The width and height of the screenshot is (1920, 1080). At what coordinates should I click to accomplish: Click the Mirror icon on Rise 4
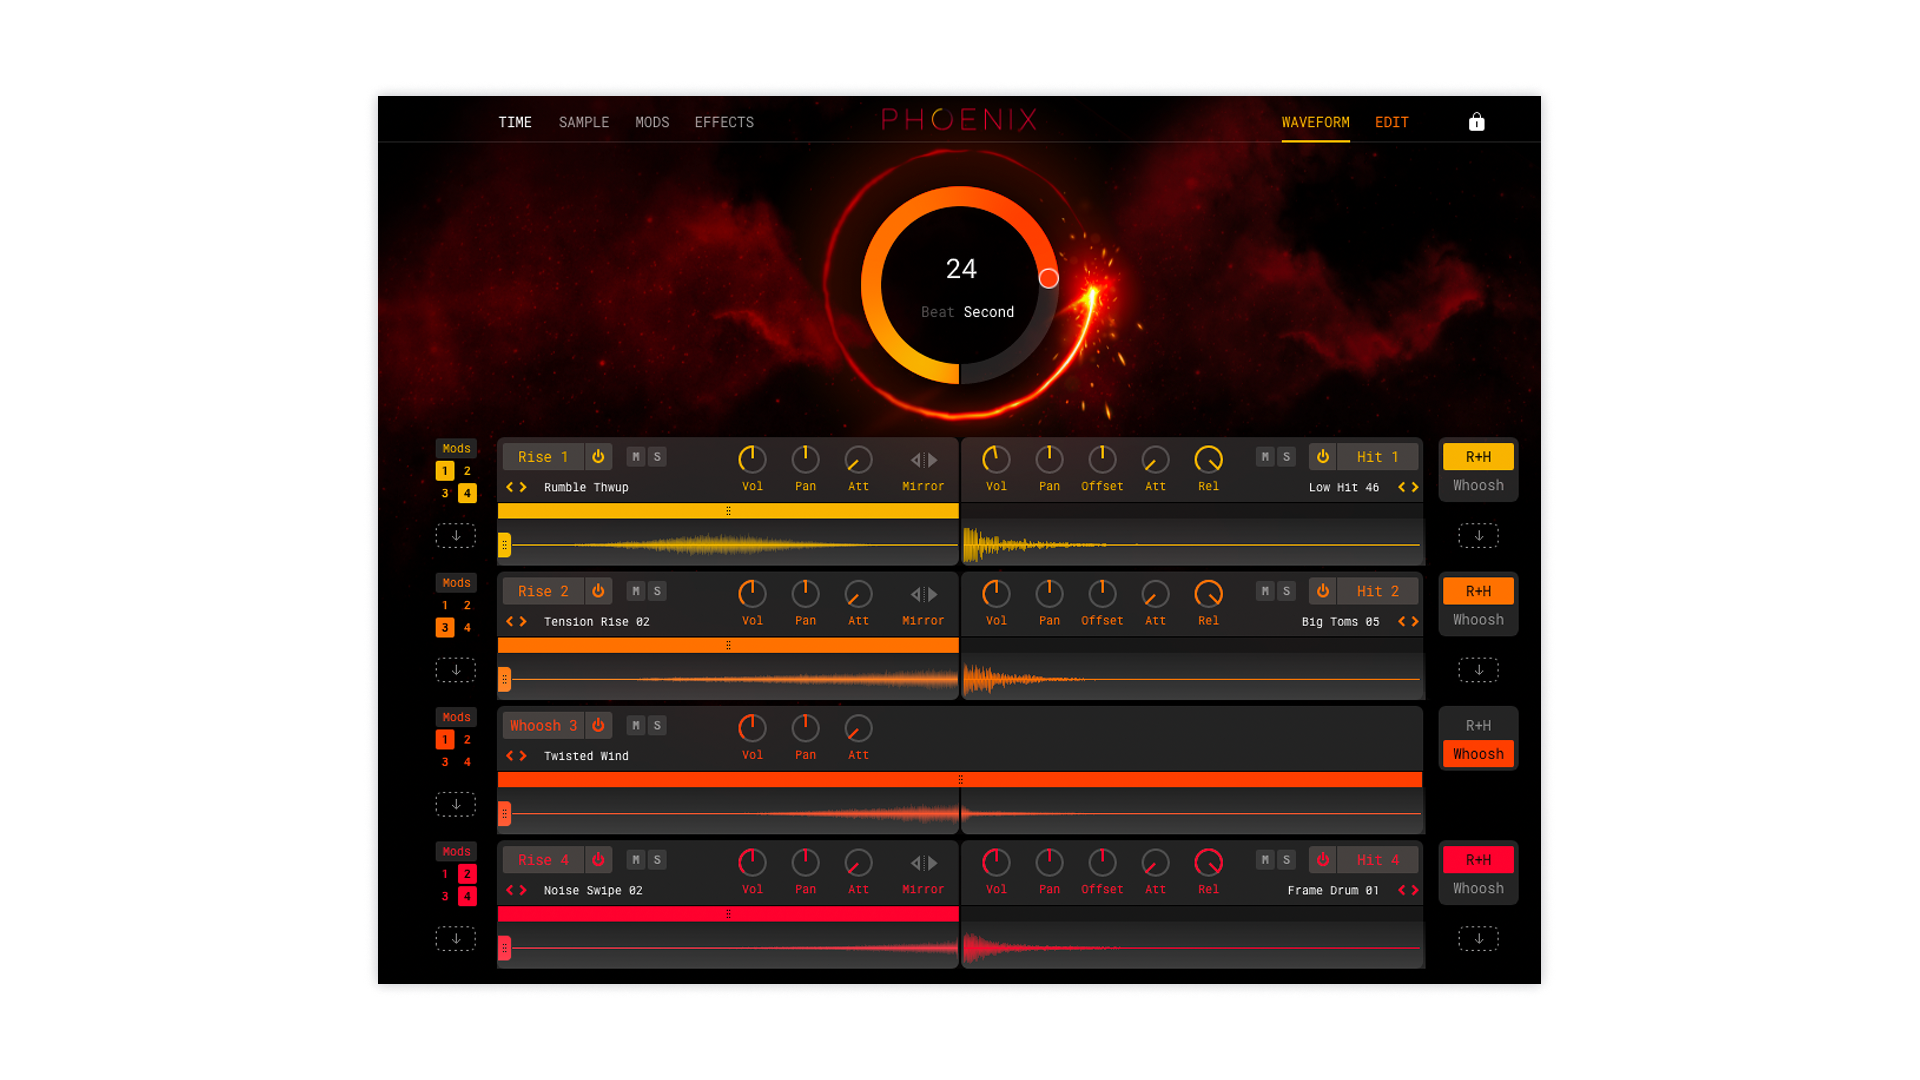923,863
